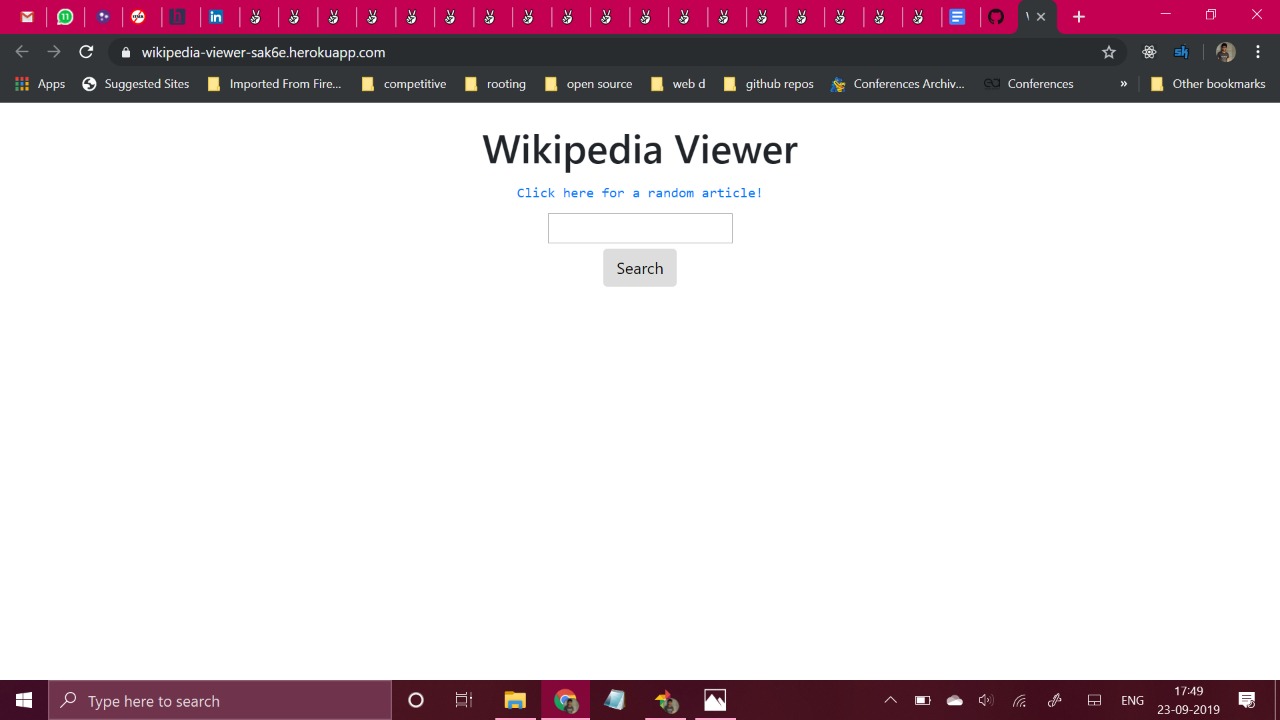The height and width of the screenshot is (720, 1280).
Task: Open the Photos viewer on taskbar
Action: pos(715,701)
